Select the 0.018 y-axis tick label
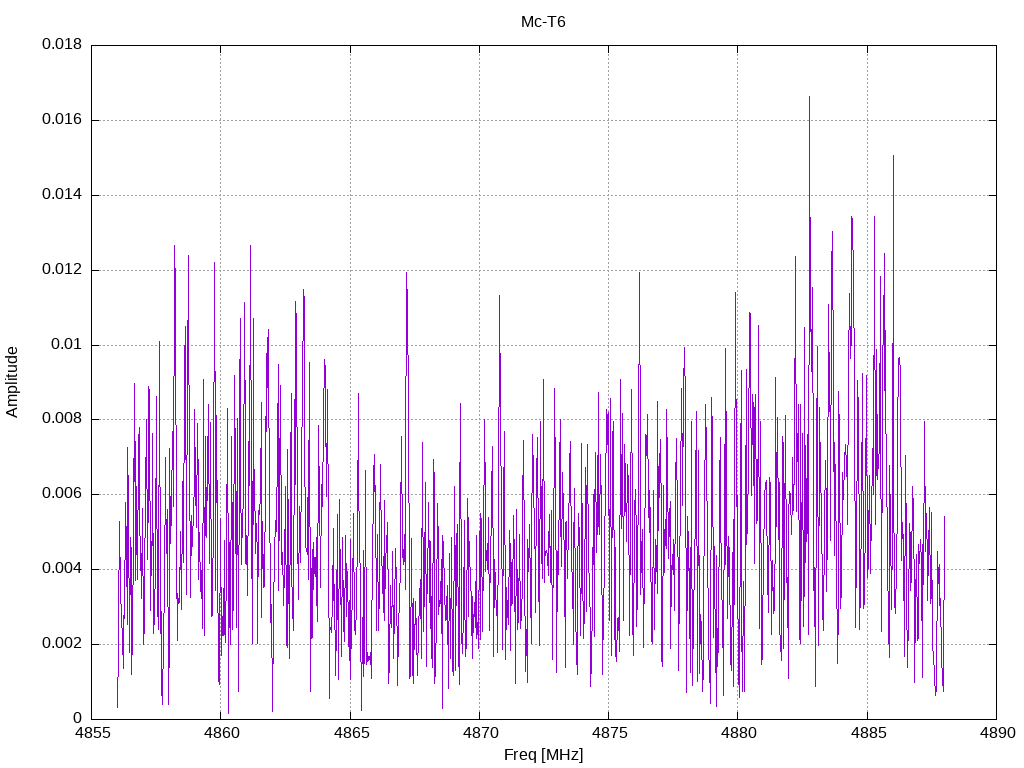The image size is (1024, 768). 61,45
